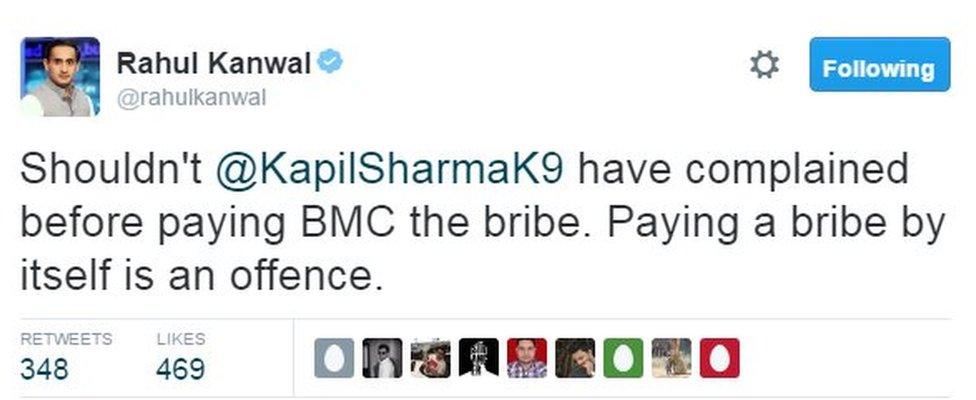This screenshot has width=976, height=400.
Task: Click the RETWEETS label above the count
Action: [x=67, y=339]
